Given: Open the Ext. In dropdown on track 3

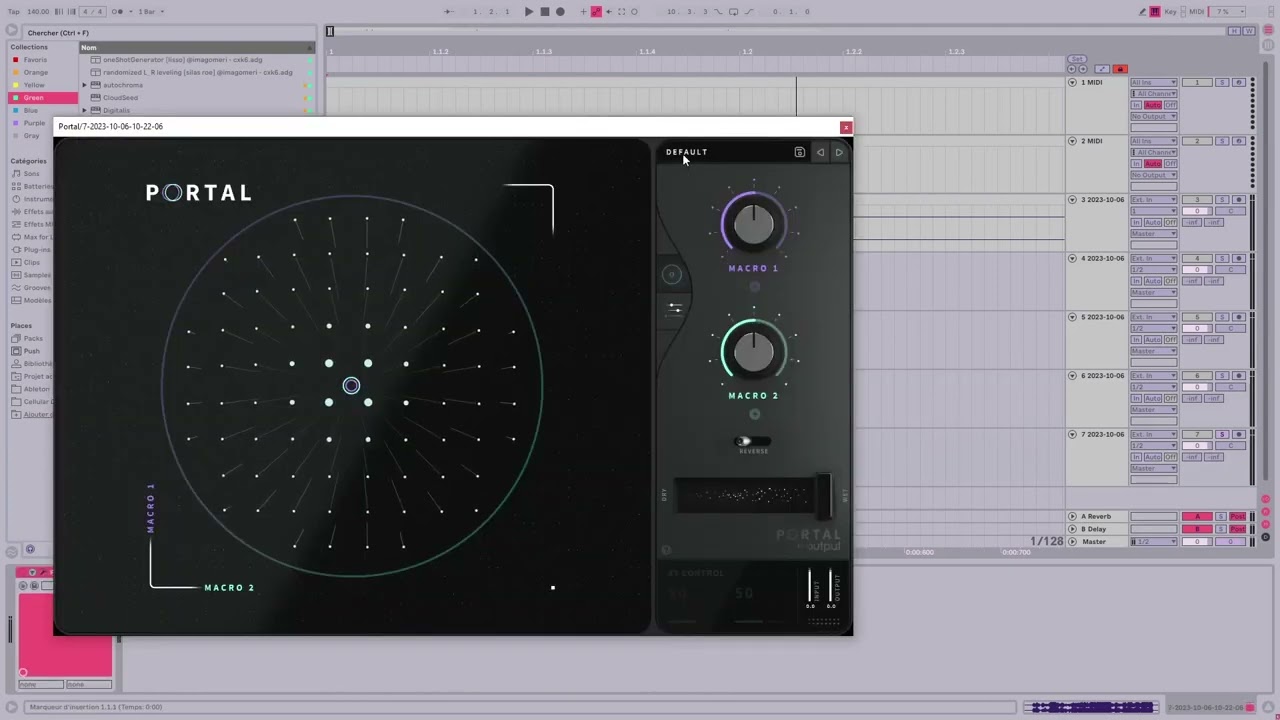Looking at the screenshot, I should coord(1153,200).
